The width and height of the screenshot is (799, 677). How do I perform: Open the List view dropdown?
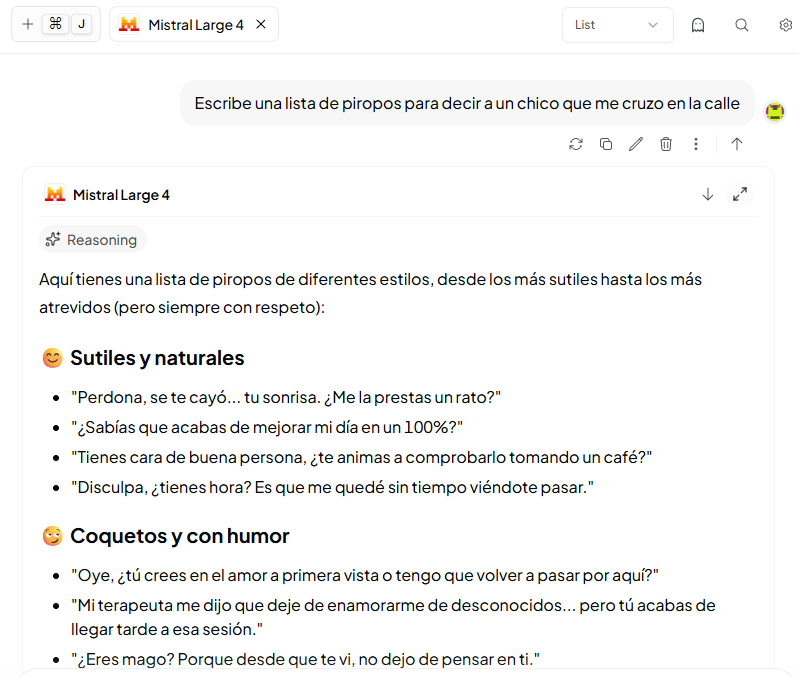click(618, 24)
